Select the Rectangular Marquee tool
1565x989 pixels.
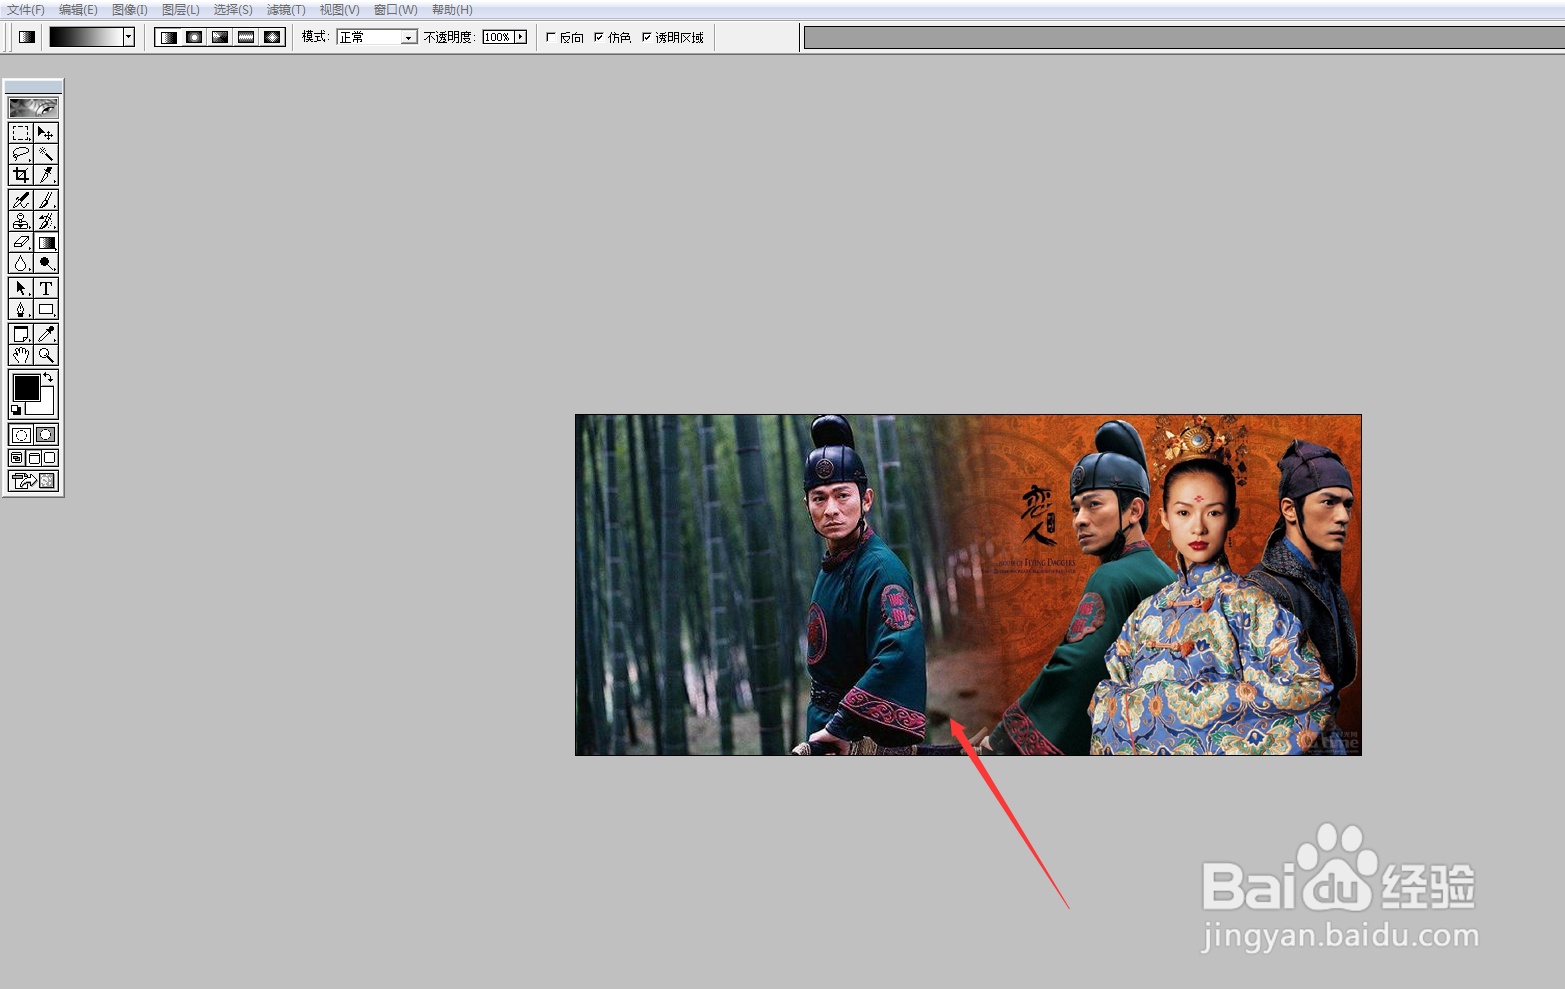(x=21, y=133)
